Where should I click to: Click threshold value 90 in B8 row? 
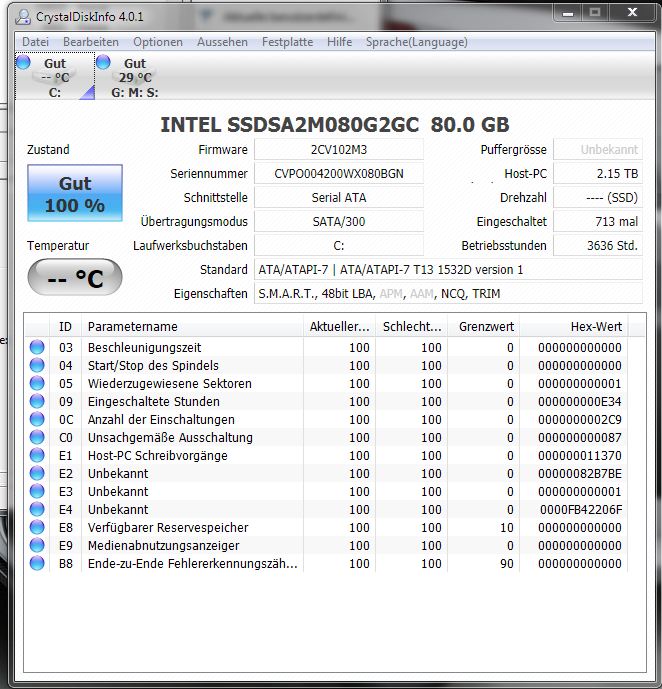pyautogui.click(x=506, y=564)
